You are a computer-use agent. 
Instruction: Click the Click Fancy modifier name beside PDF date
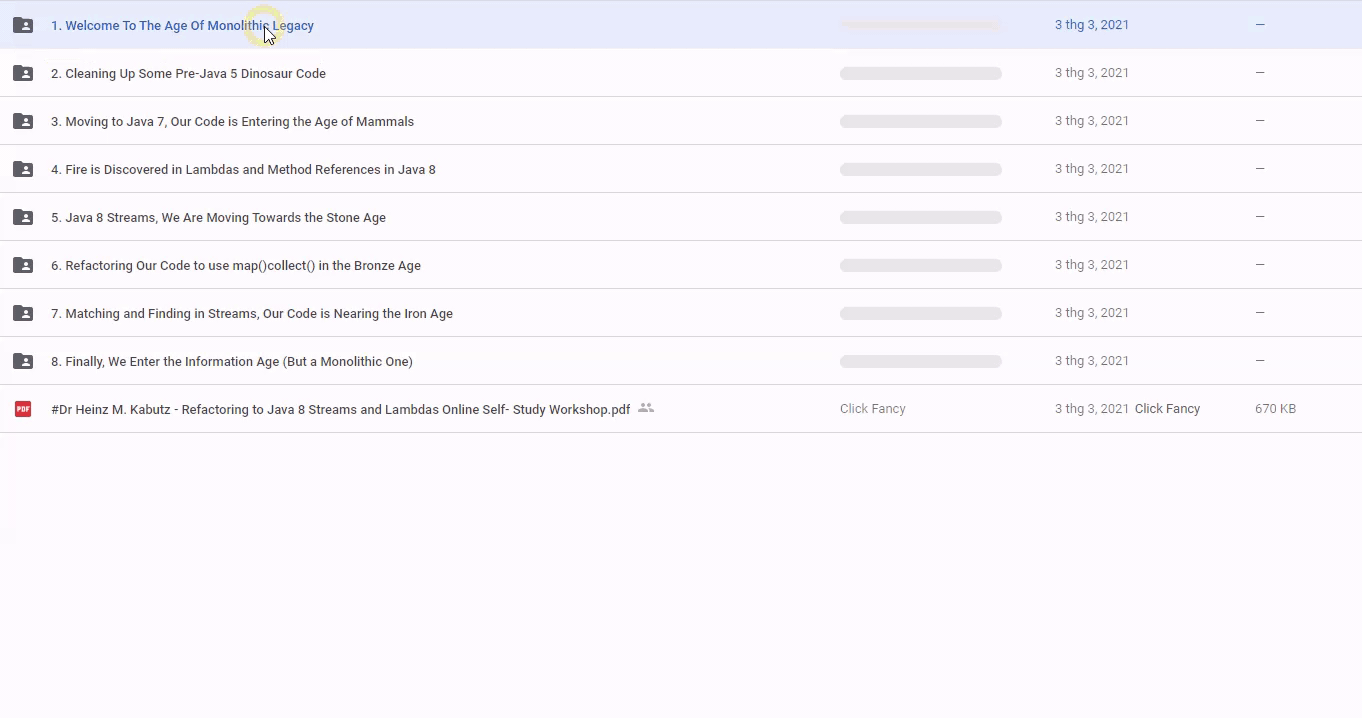coord(1167,409)
